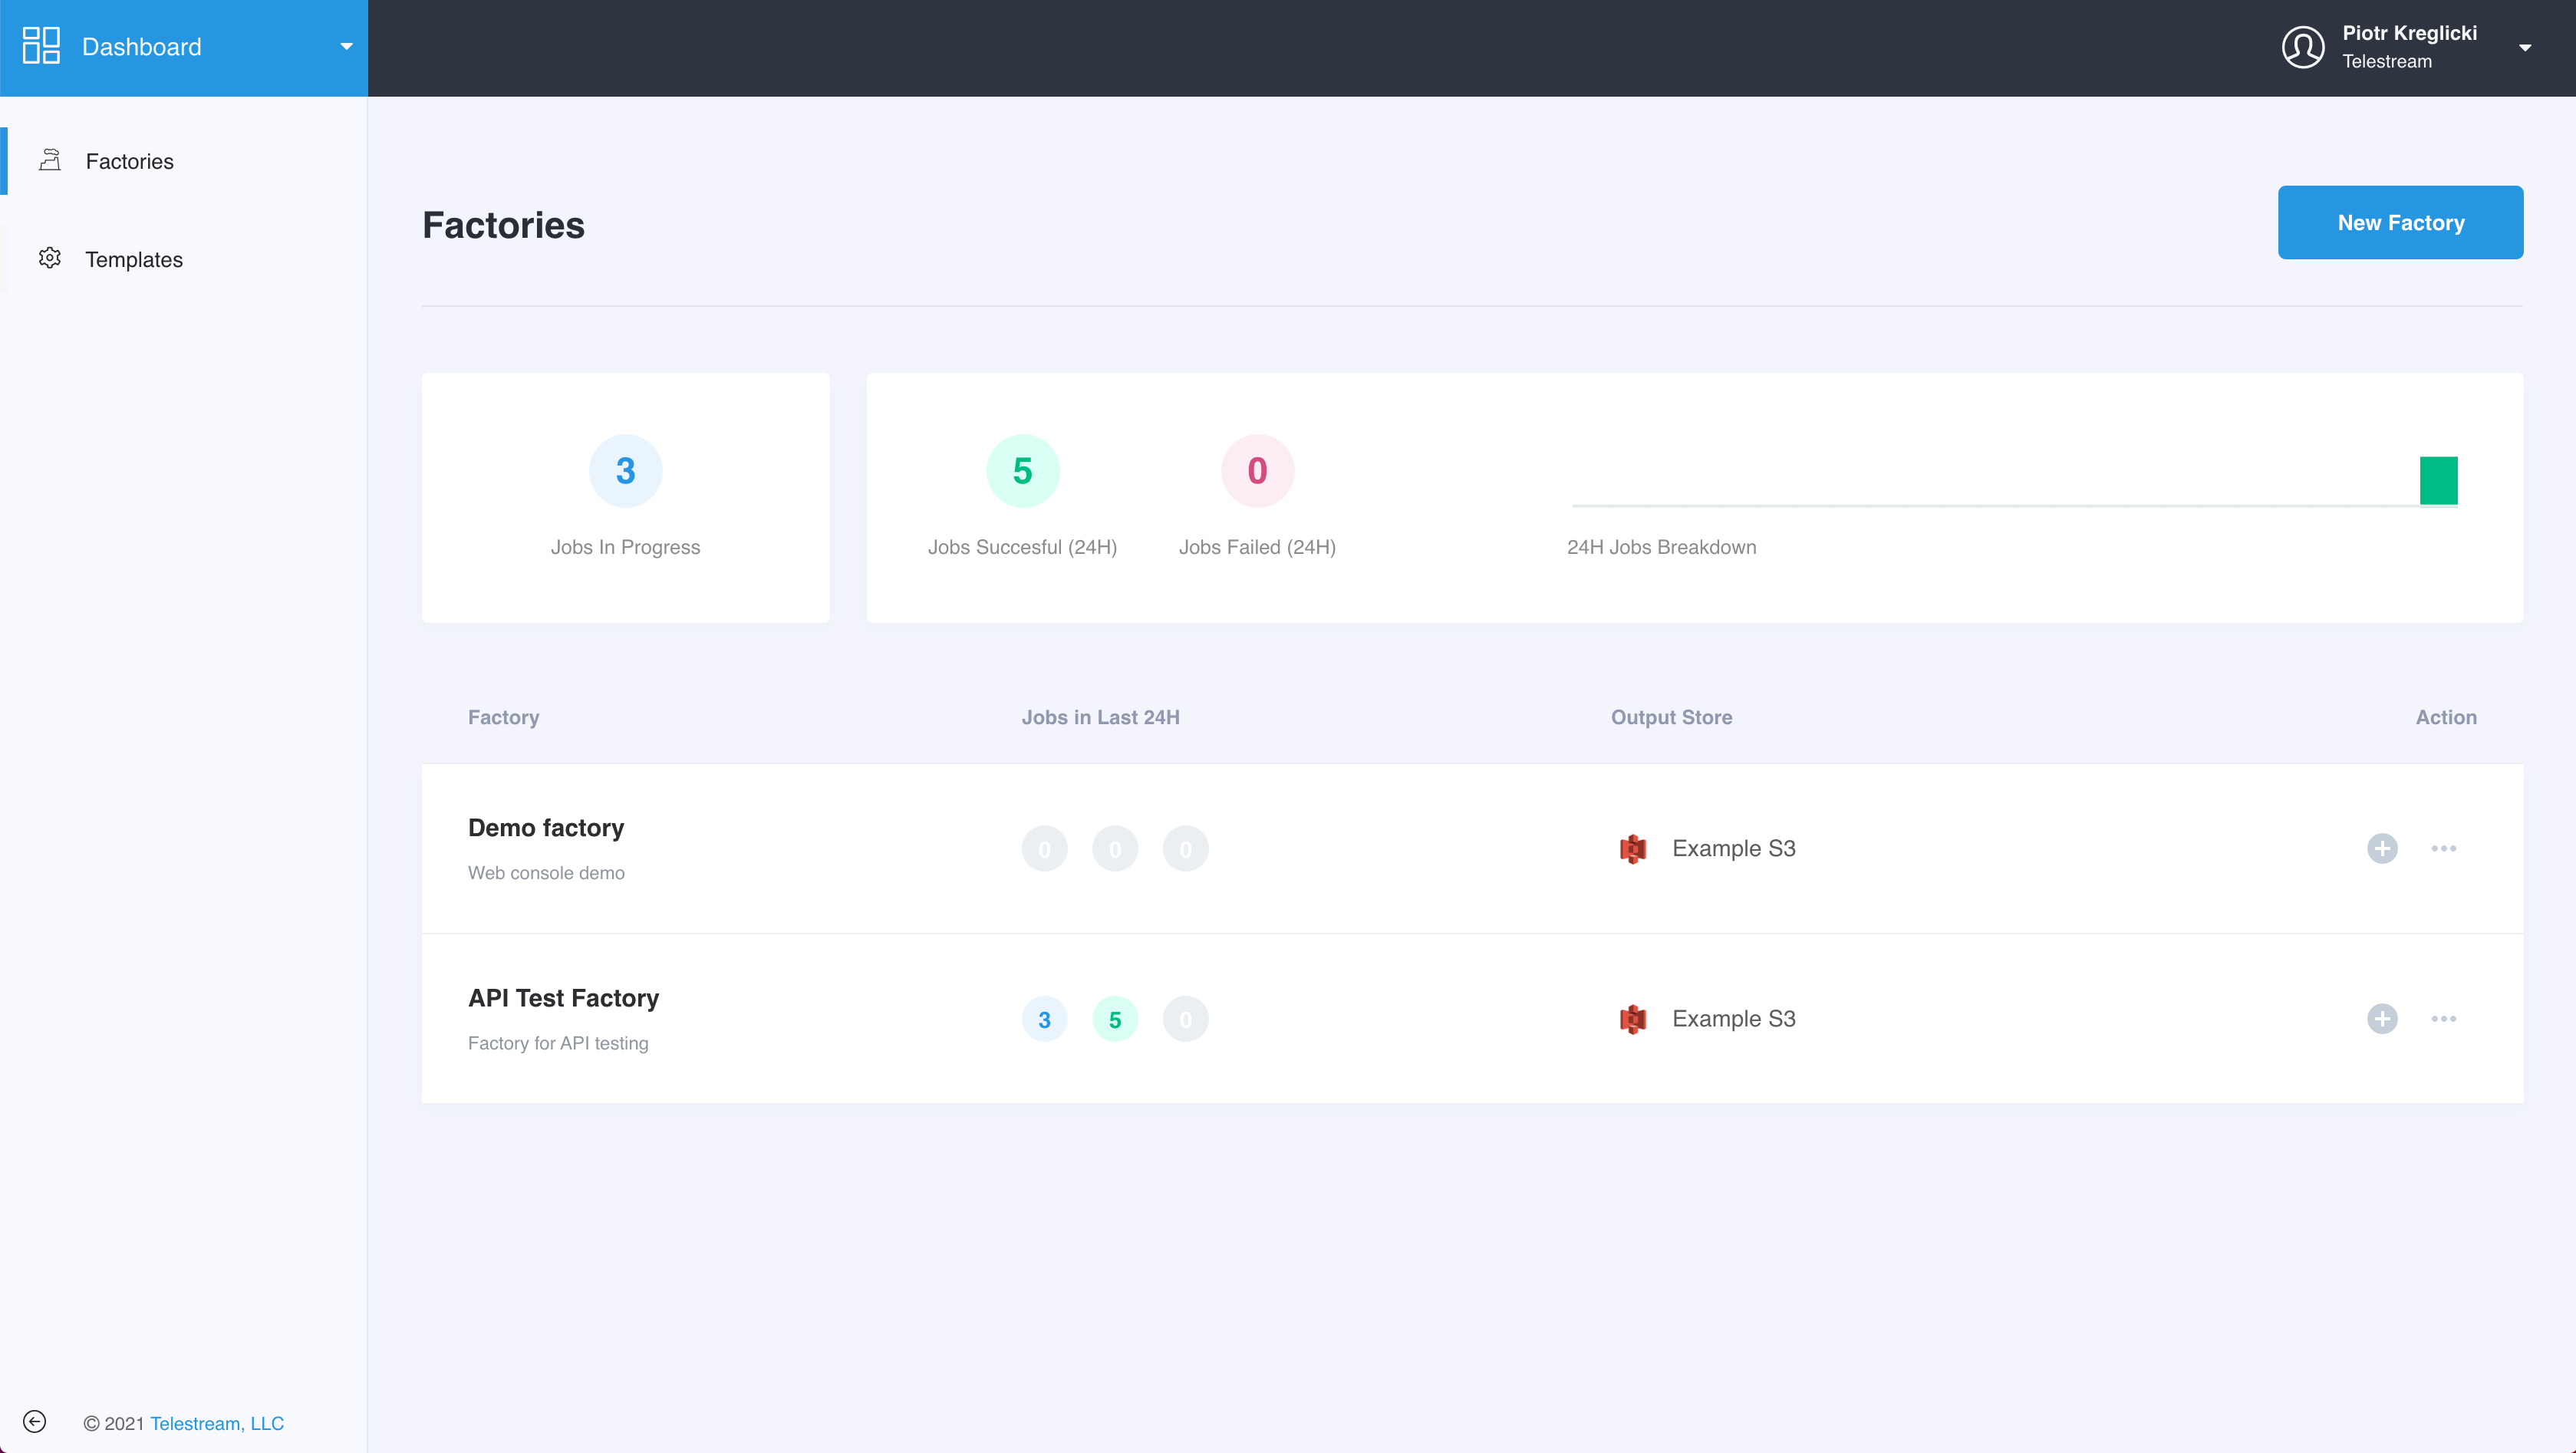Click the Telestream organization name in header
Image resolution: width=2576 pixels, height=1453 pixels.
click(x=2386, y=61)
